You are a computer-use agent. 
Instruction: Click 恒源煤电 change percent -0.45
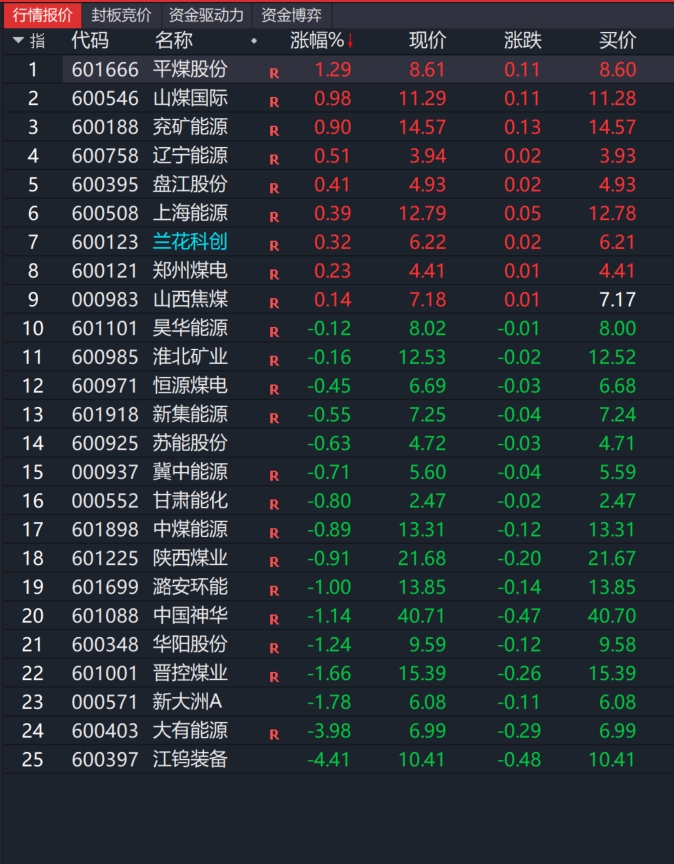[328, 386]
